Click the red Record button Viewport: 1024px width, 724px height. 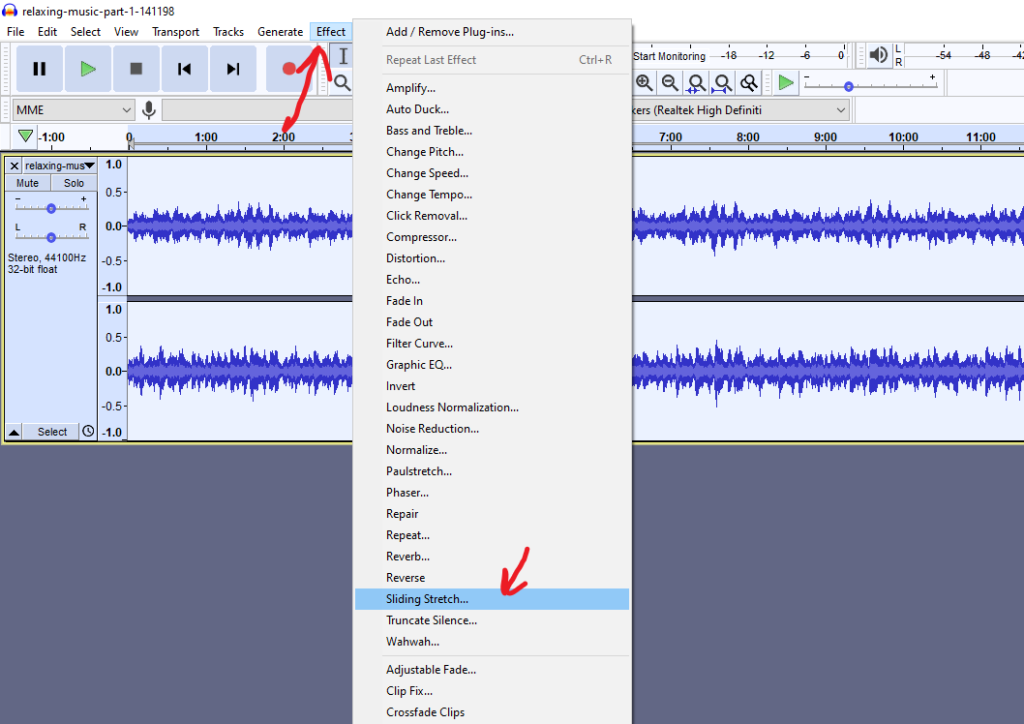[288, 69]
